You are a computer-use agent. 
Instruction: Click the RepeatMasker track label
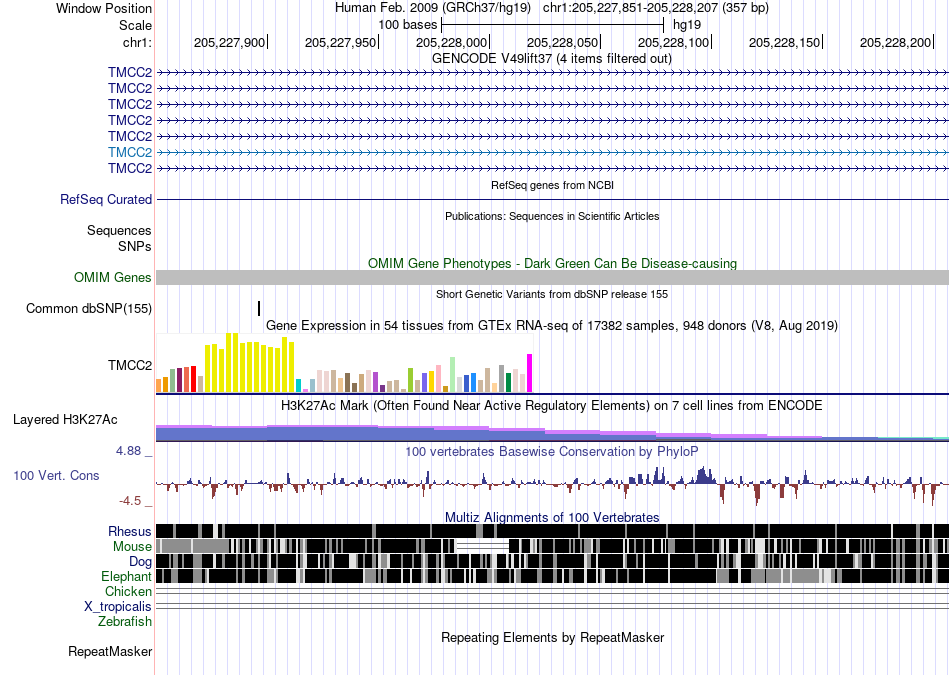pyautogui.click(x=110, y=651)
